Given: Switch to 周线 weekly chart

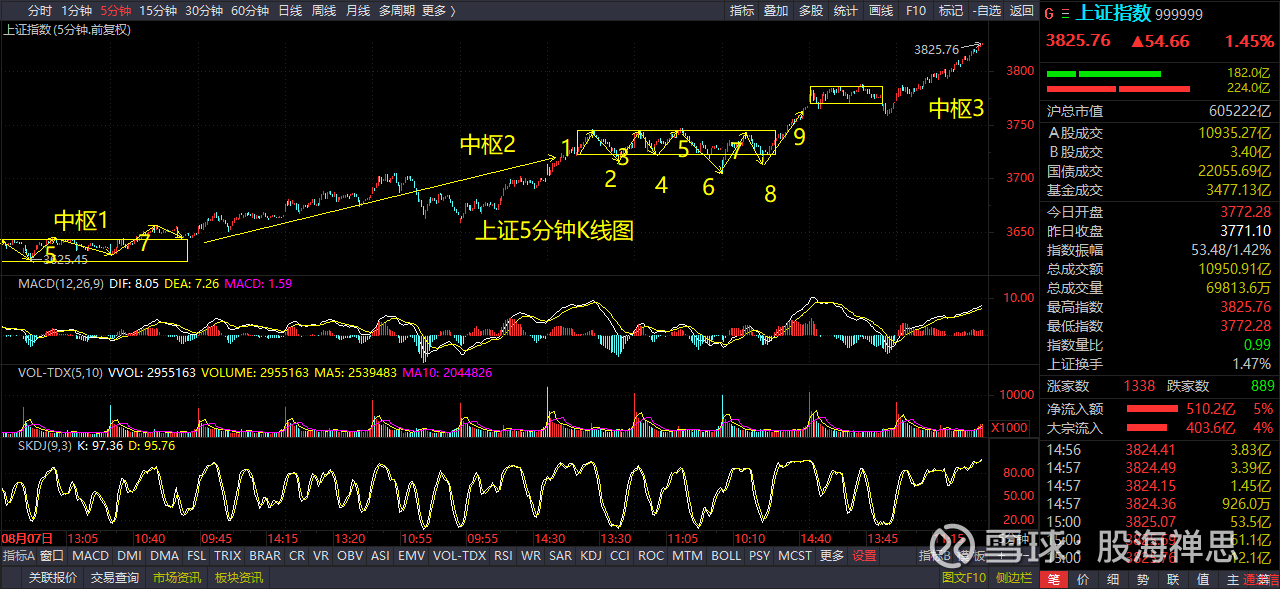Looking at the screenshot, I should [x=324, y=10].
